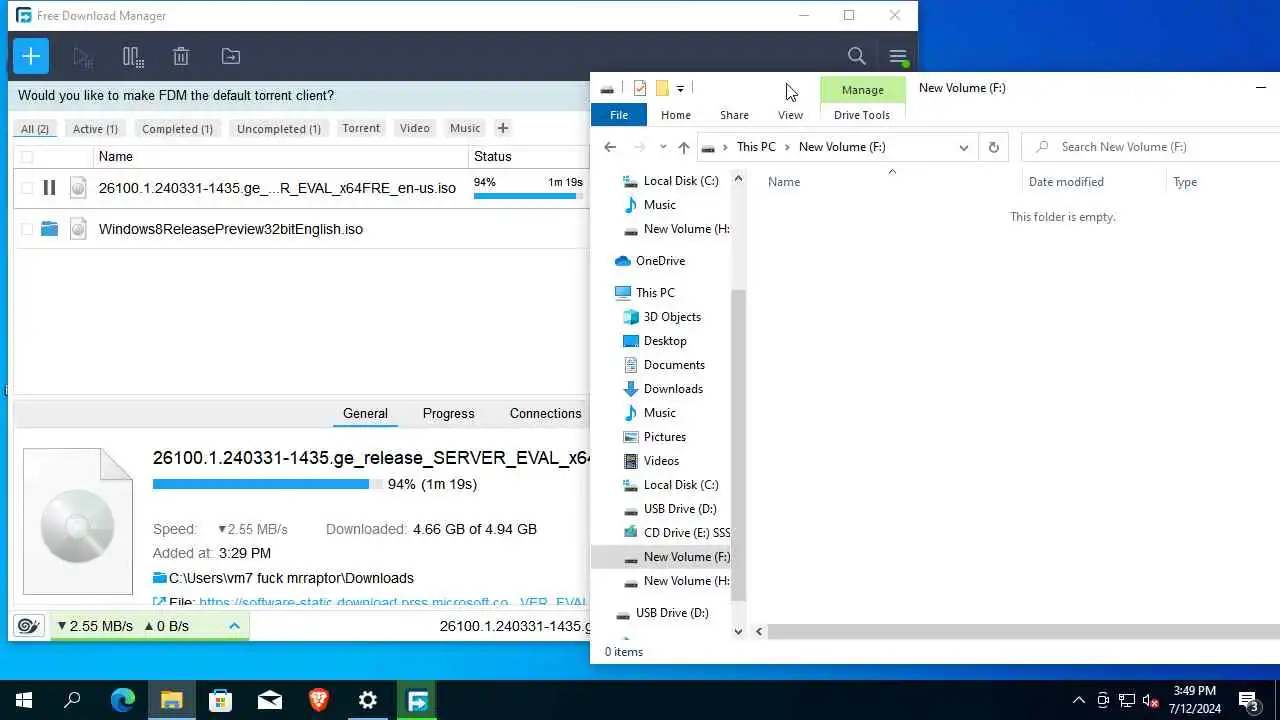Open recent locations dropdown in Explorer
This screenshot has width=1280, height=720.
(663, 147)
